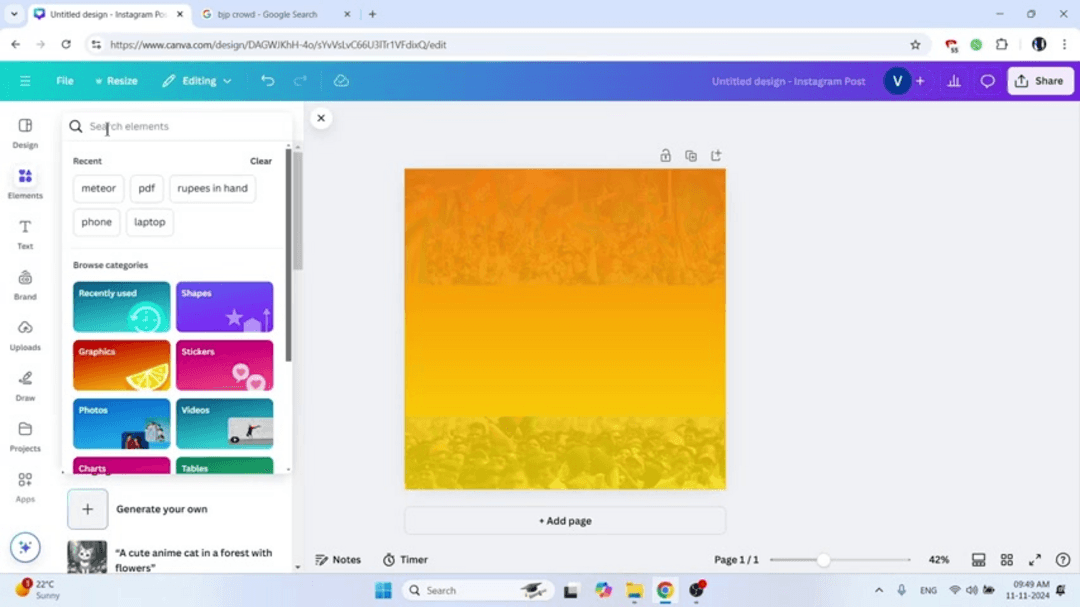Switch to bjp crowd Google Search tab
1080x607 pixels.
point(270,15)
